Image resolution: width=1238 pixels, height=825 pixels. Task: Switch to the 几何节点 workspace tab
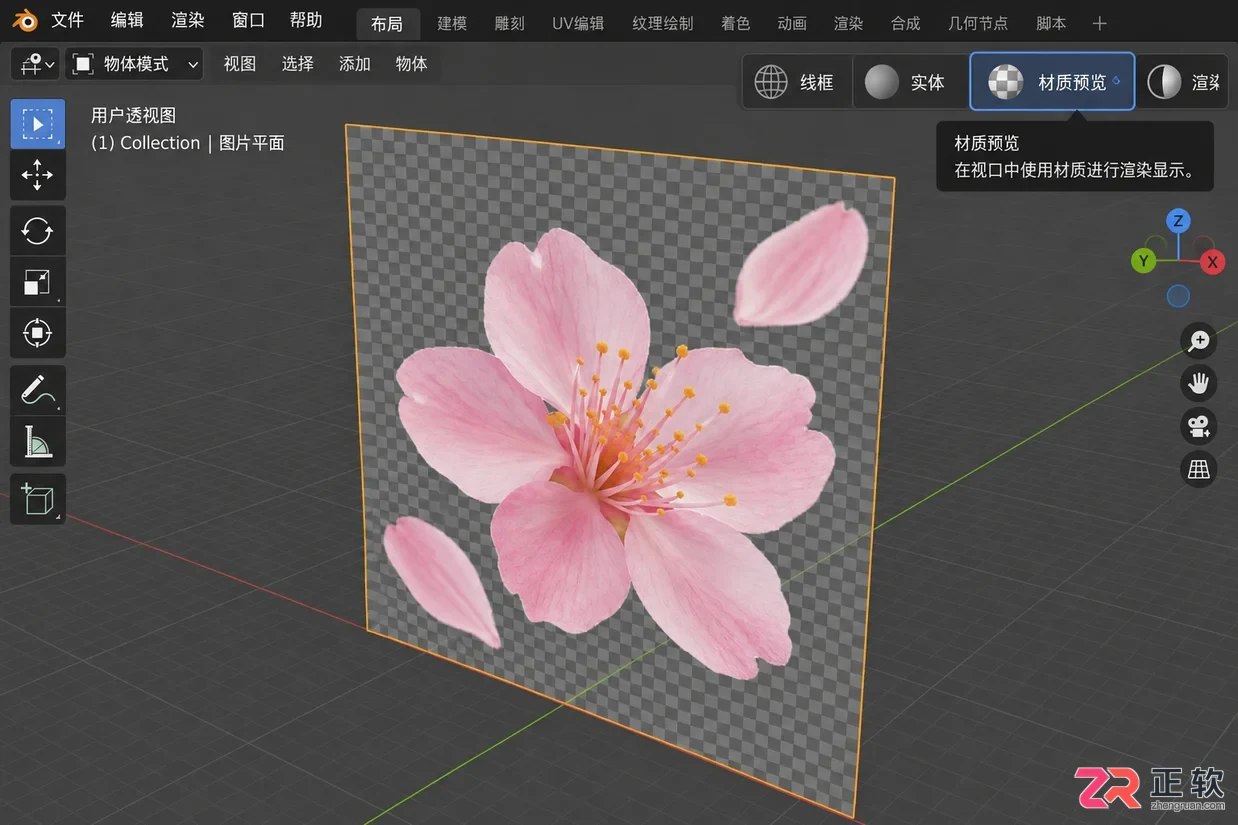(978, 23)
